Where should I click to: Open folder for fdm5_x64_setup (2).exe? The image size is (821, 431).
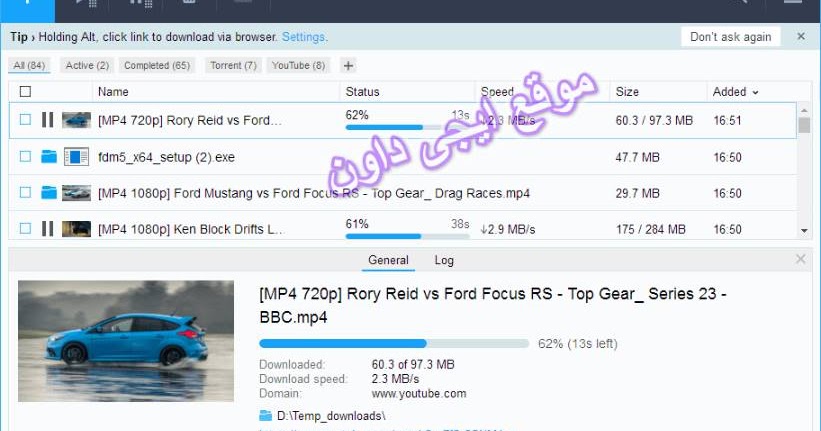(49, 156)
